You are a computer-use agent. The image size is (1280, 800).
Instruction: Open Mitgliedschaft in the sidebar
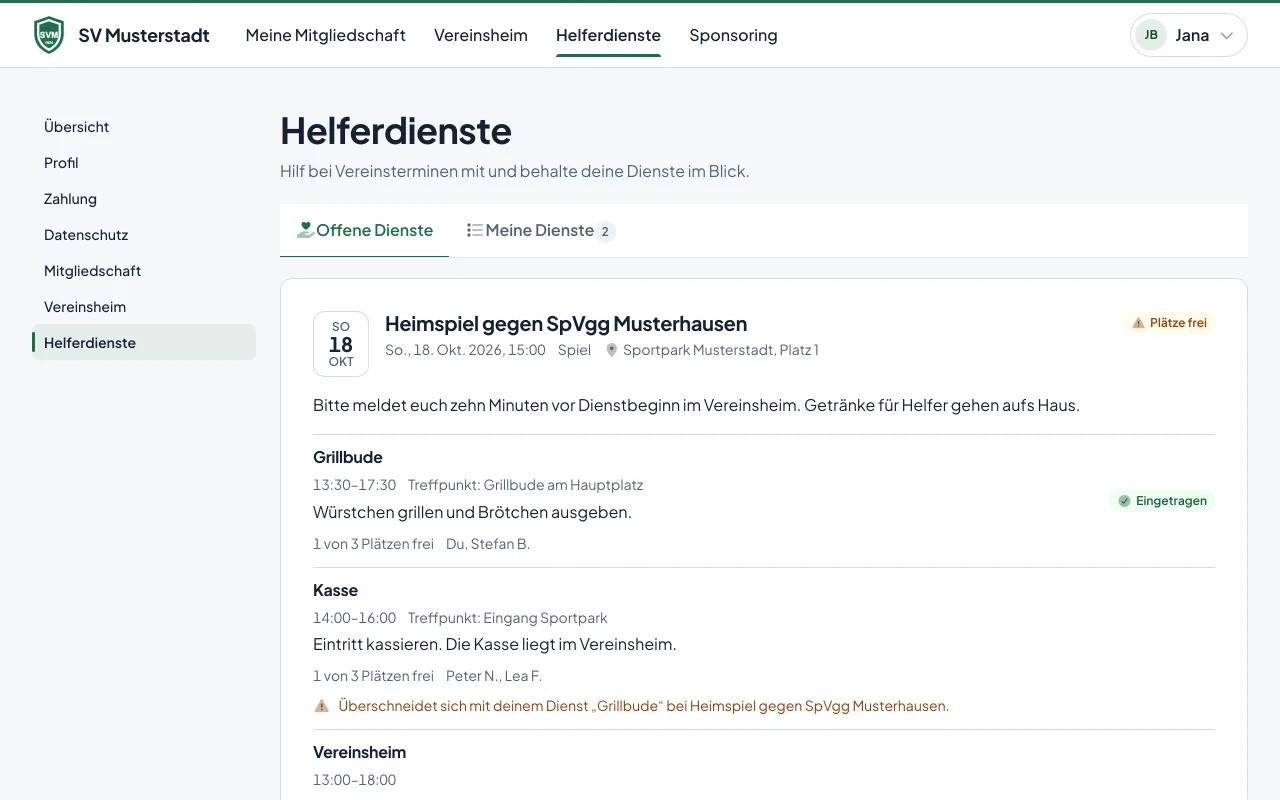(144, 271)
